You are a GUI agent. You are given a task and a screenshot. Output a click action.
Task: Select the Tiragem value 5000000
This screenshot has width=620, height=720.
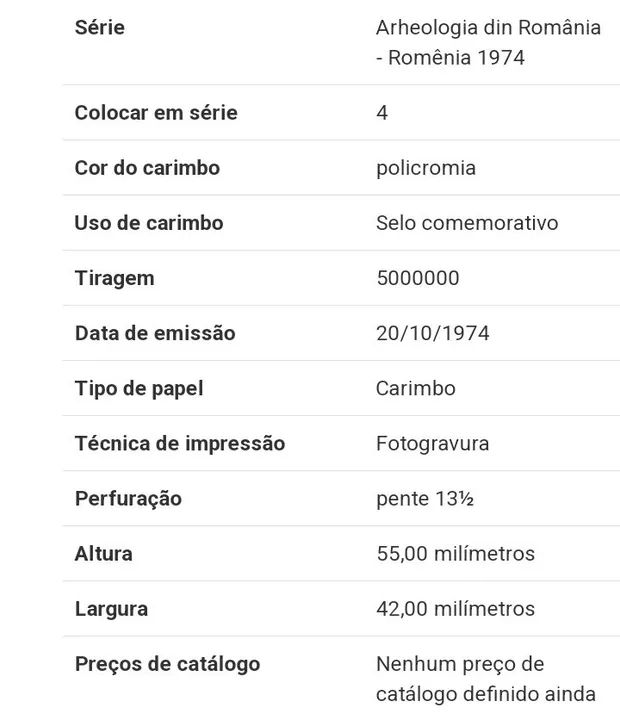pyautogui.click(x=418, y=278)
